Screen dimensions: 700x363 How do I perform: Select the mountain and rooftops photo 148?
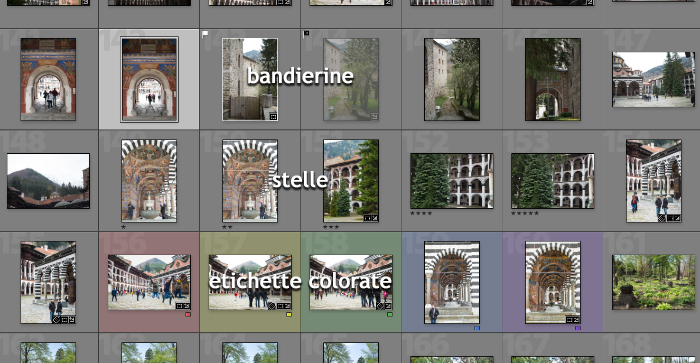(x=48, y=181)
